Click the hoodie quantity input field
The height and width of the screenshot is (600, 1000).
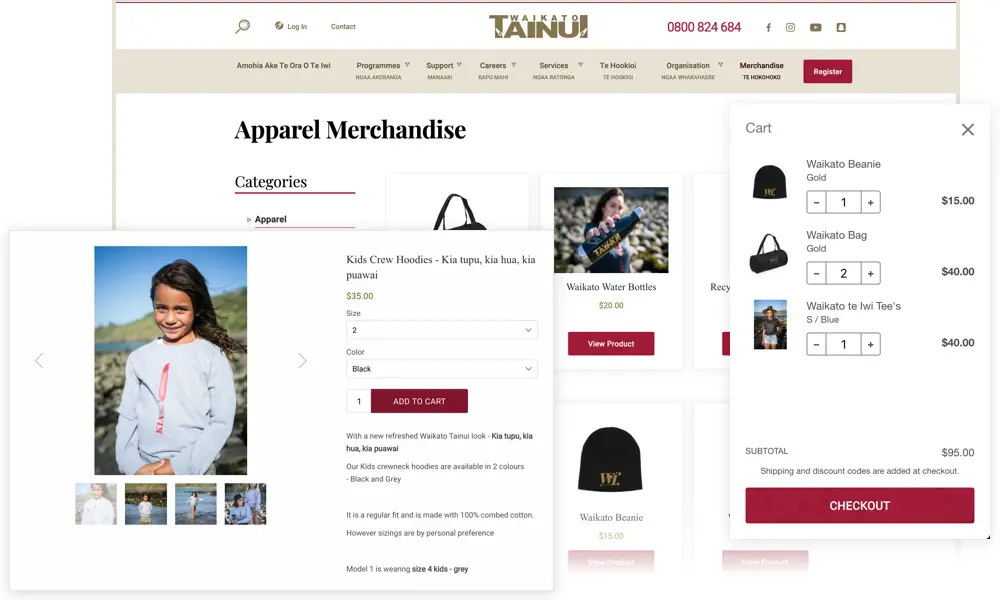[358, 401]
